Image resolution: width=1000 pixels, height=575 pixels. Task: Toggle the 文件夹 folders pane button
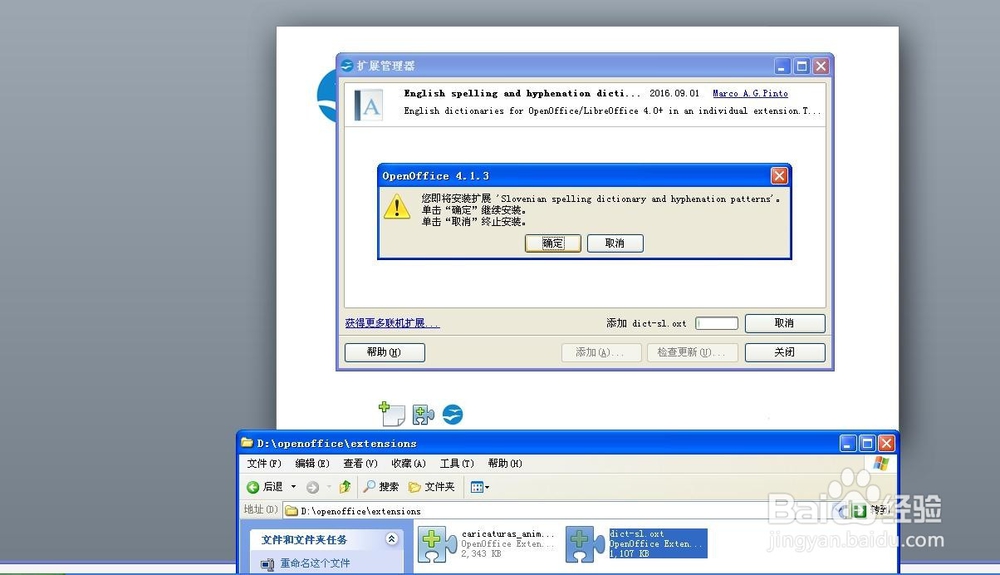432,487
